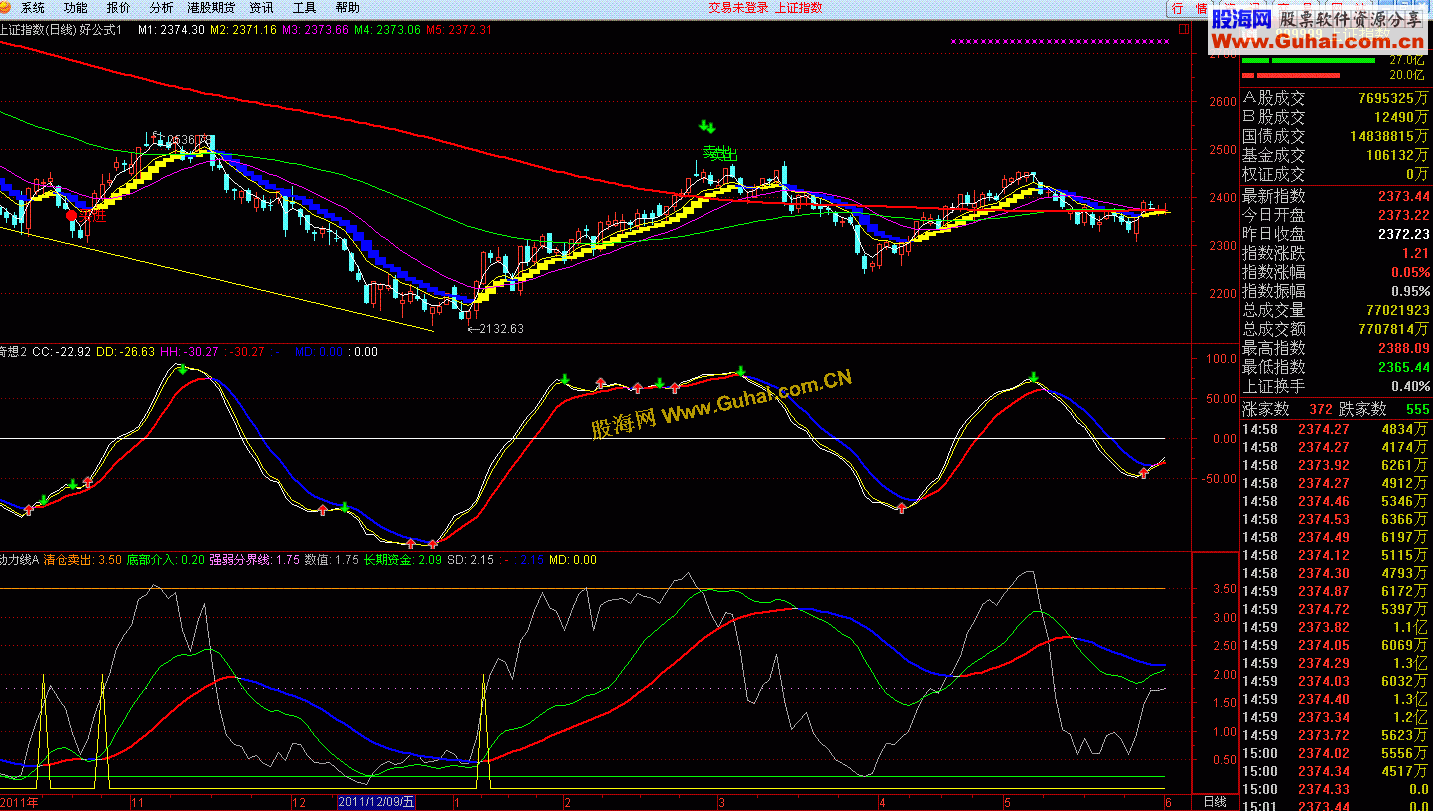Click the DD: -26.63 indicator value
1433x811 pixels.
point(125,351)
